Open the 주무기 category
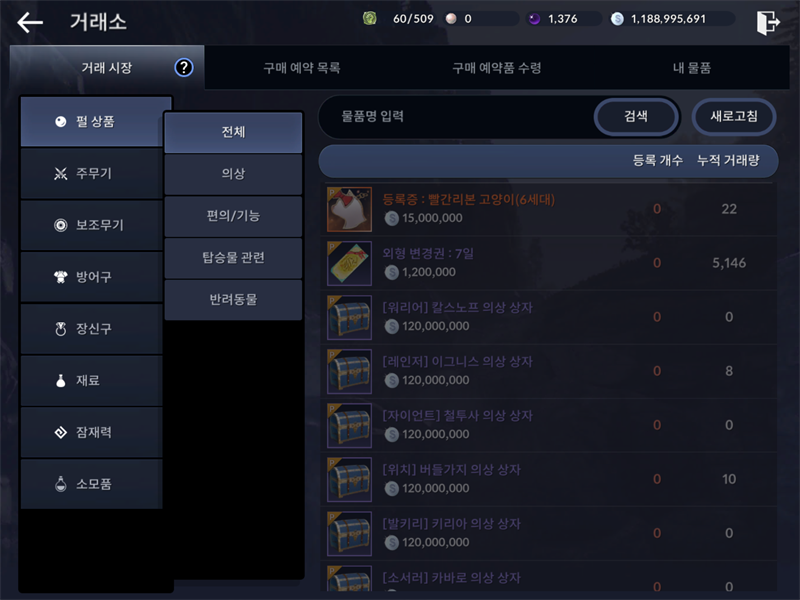 [x=92, y=173]
